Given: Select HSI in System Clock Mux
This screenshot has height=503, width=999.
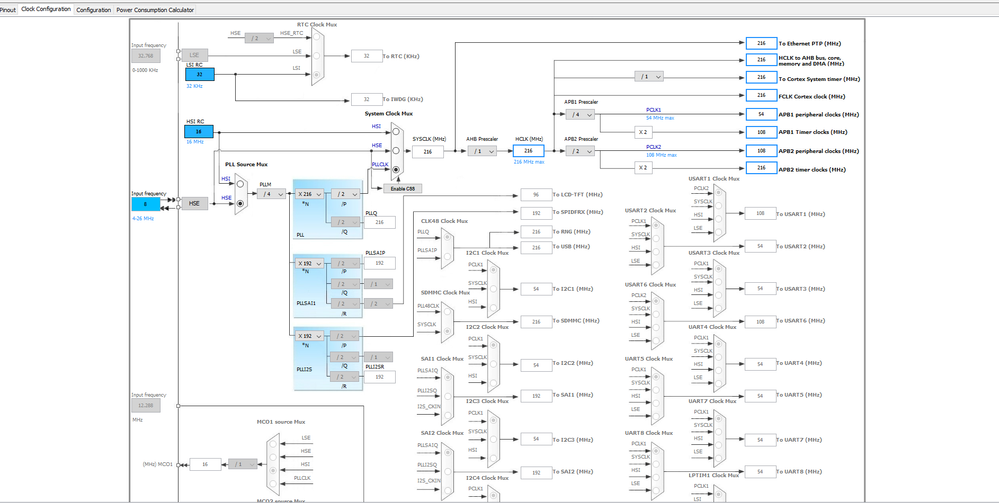Looking at the screenshot, I should point(396,132).
